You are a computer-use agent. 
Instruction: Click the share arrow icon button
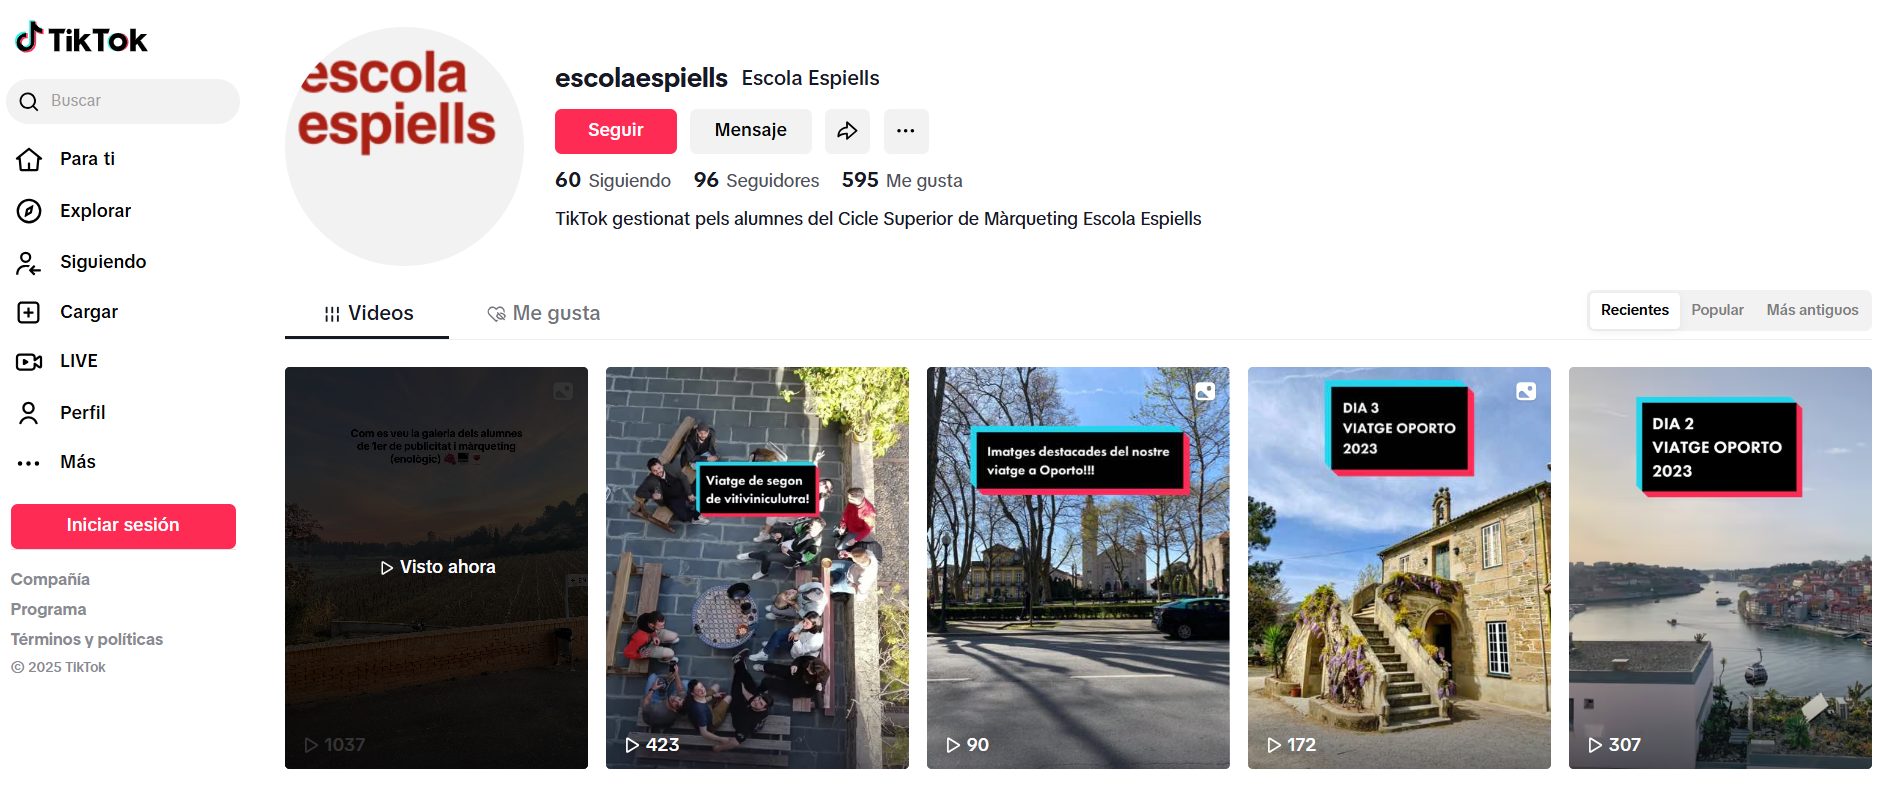[847, 131]
